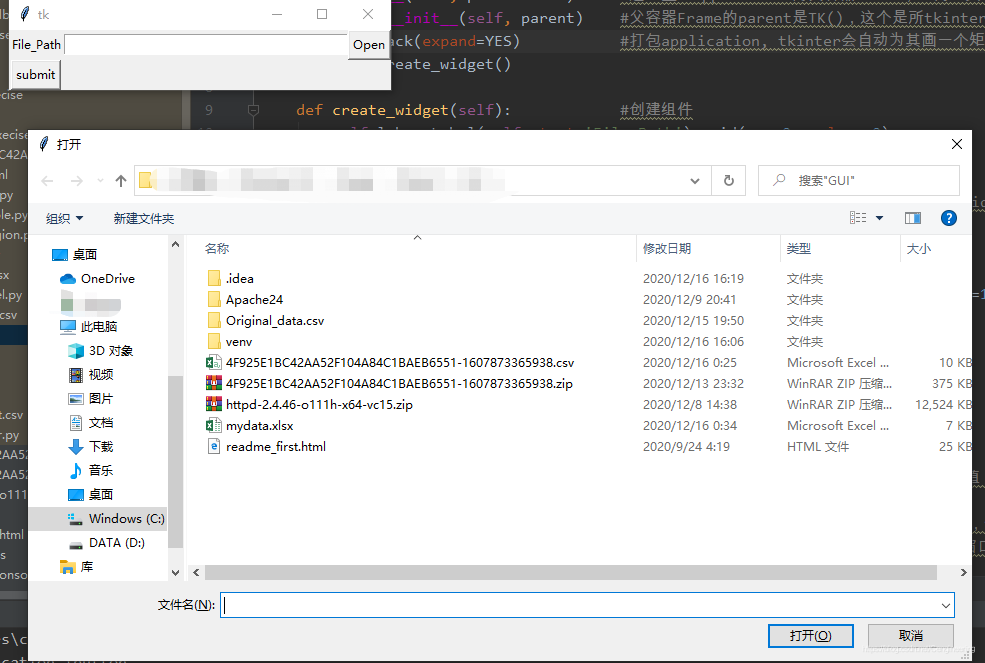Sort files by the 大小 column
Viewport: 985px width, 663px height.
918,249
